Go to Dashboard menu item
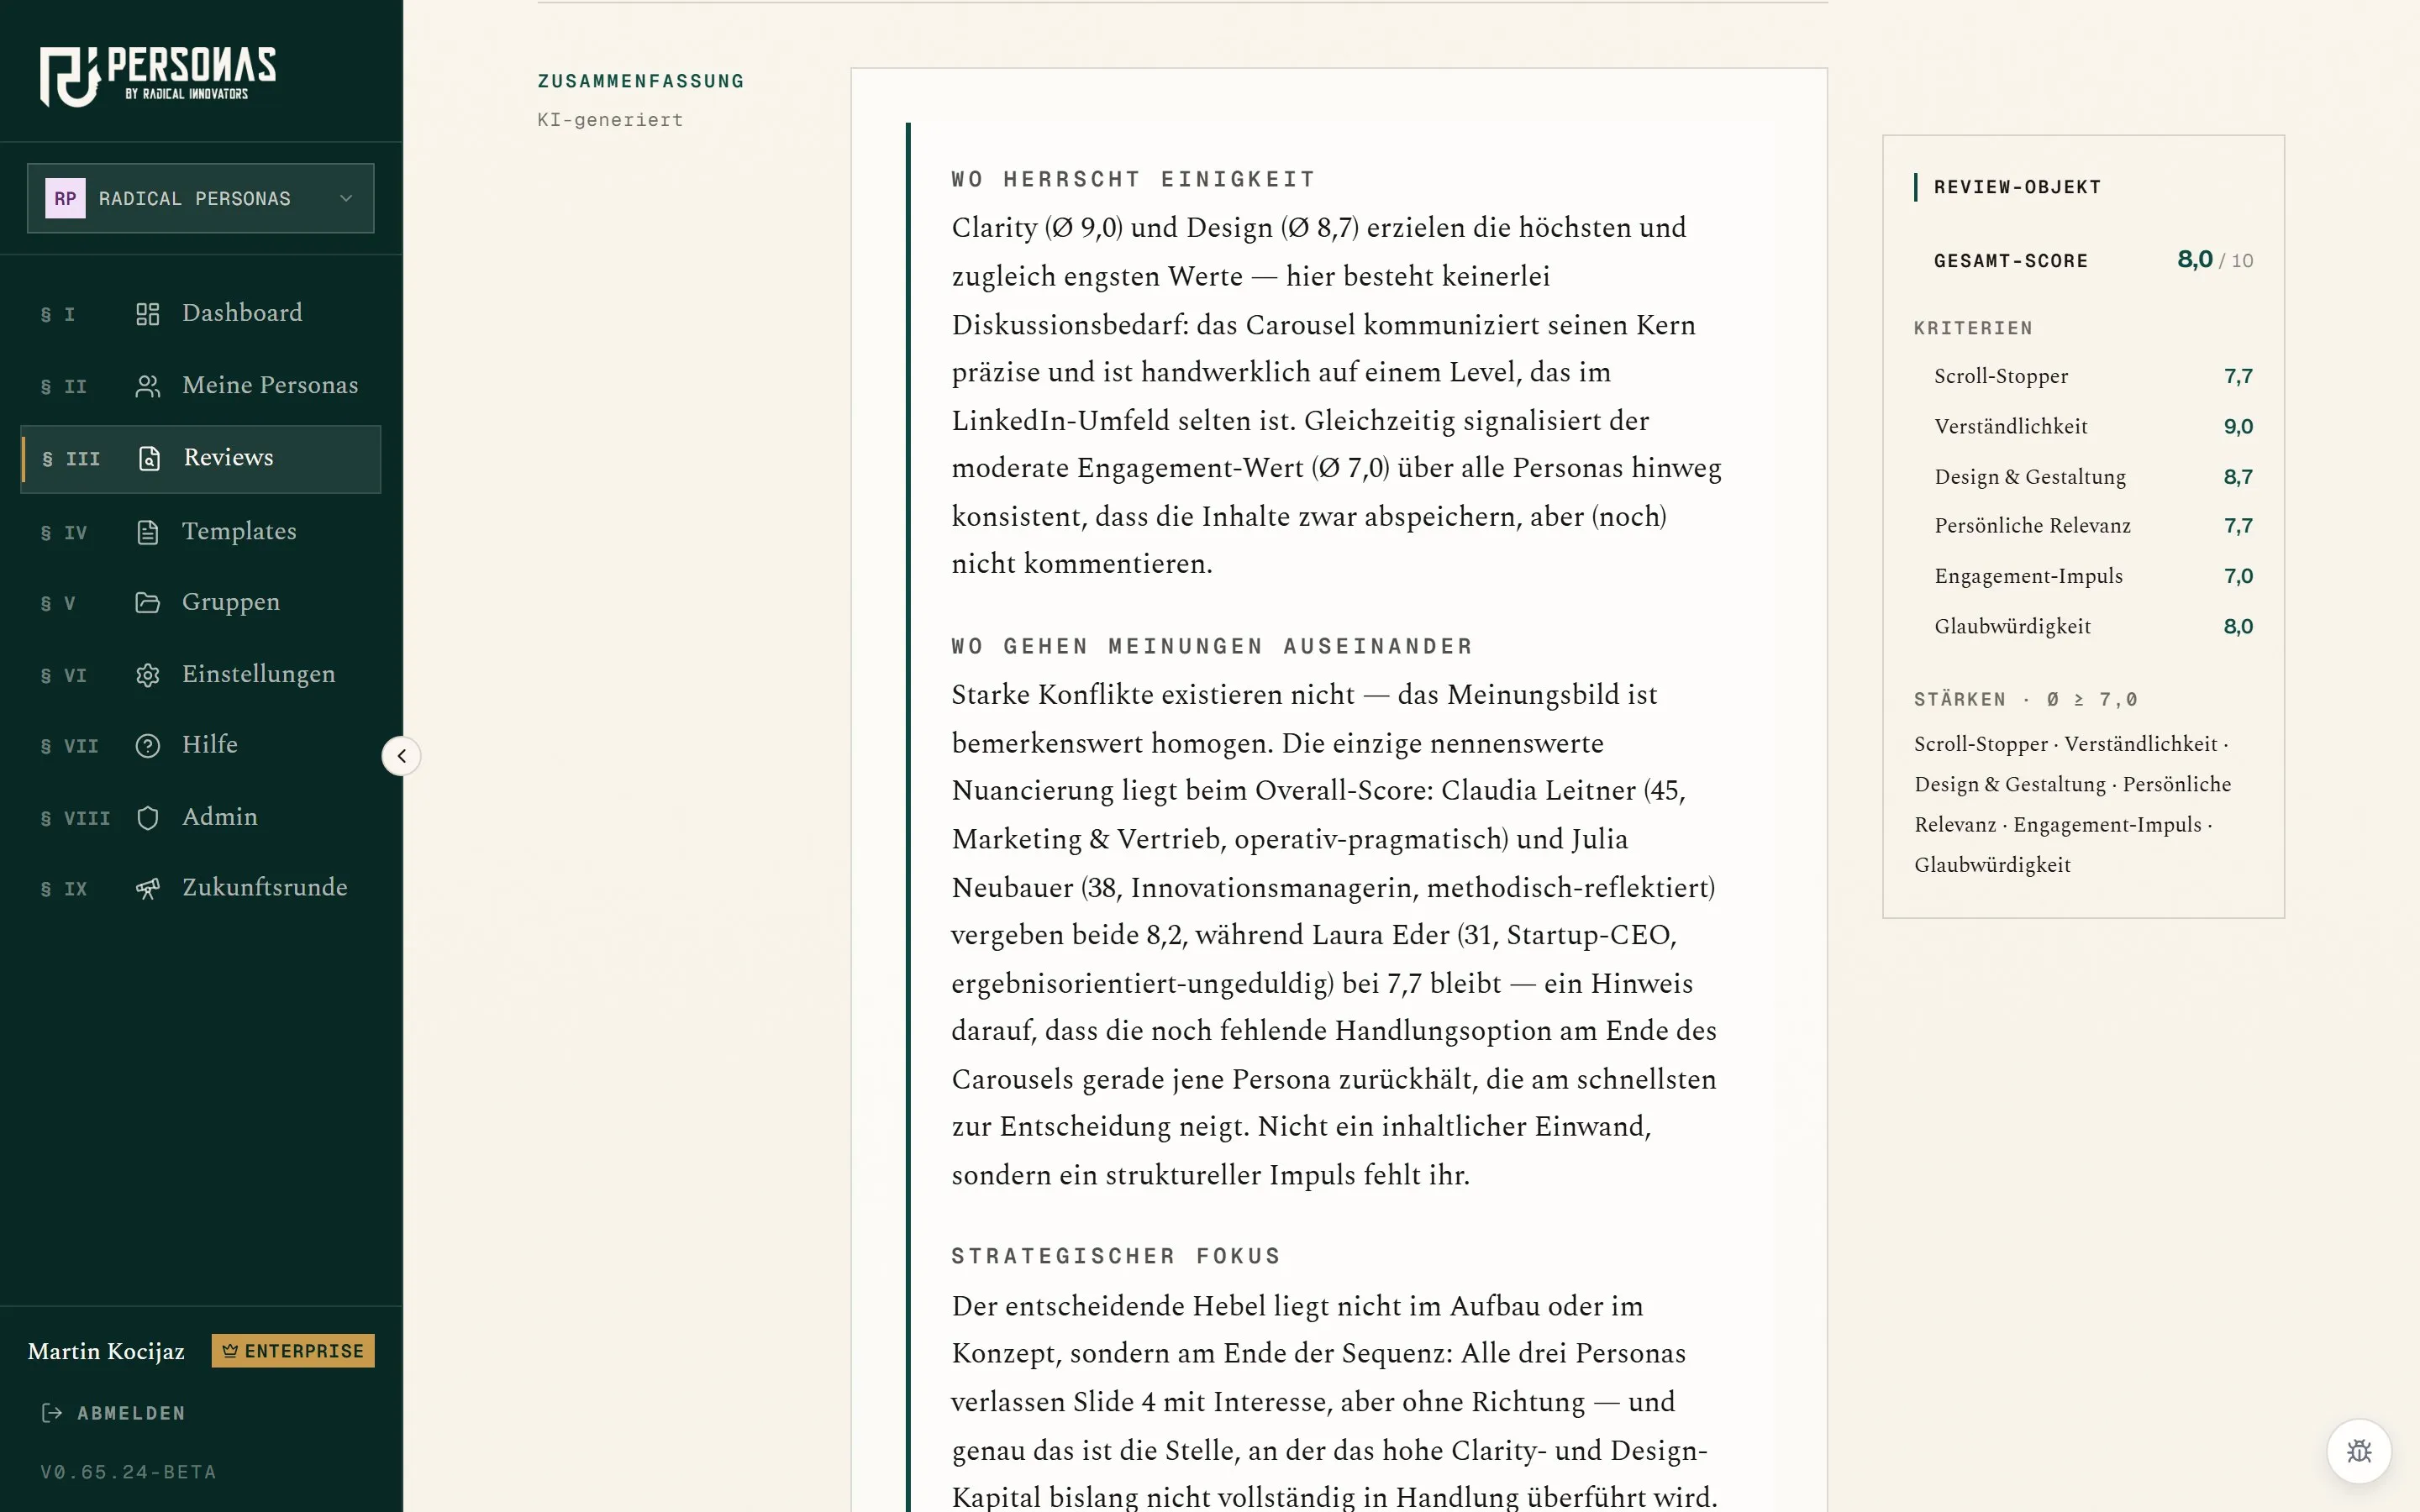The height and width of the screenshot is (1512, 2420). [x=200, y=314]
